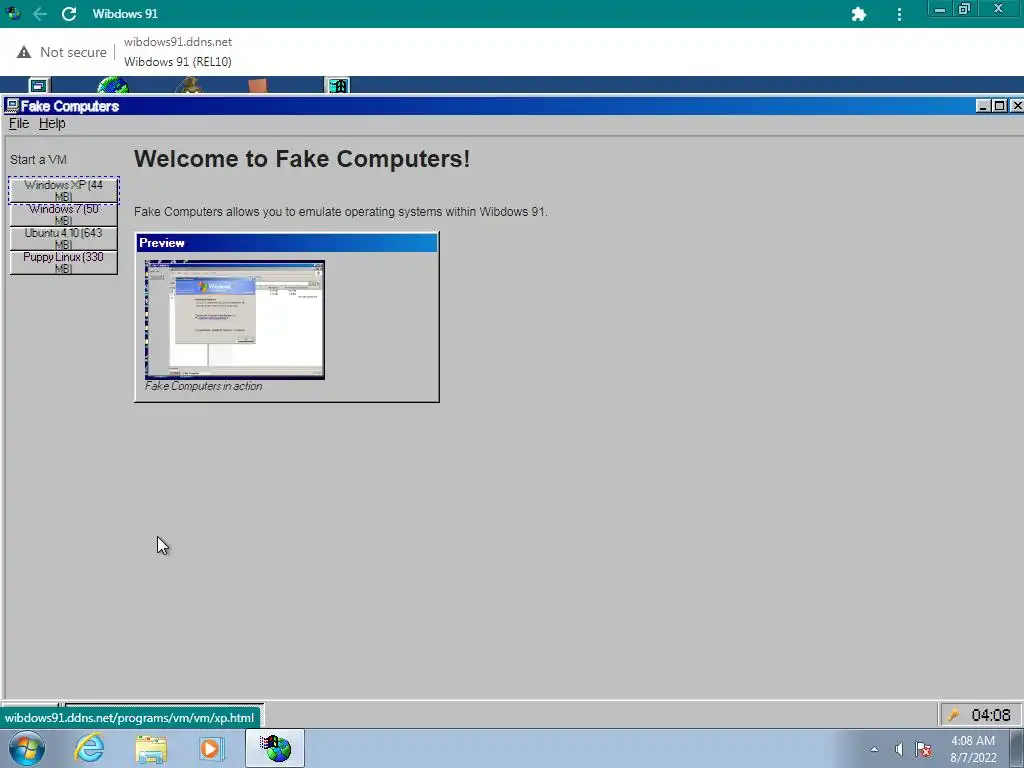1024x768 pixels.
Task: Click the speaker volume tray icon
Action: coord(899,749)
